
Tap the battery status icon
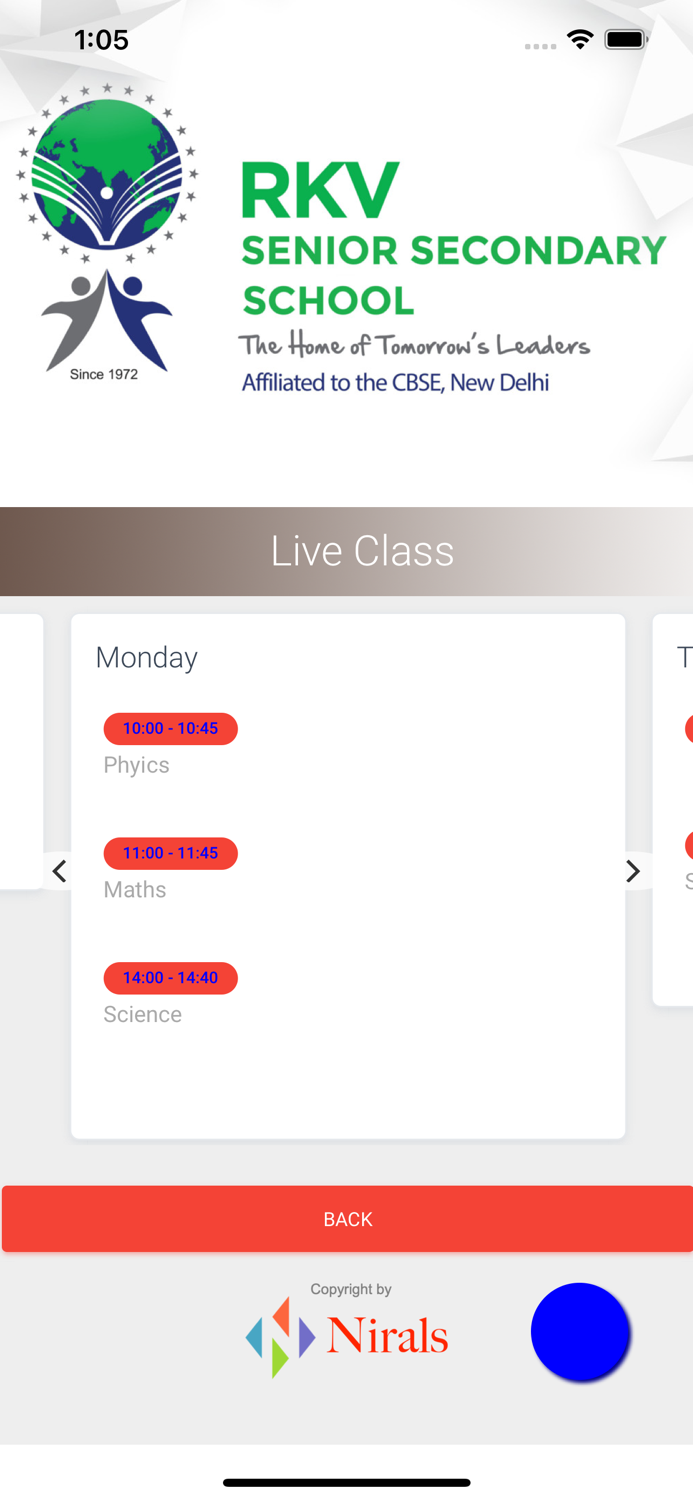click(x=626, y=40)
